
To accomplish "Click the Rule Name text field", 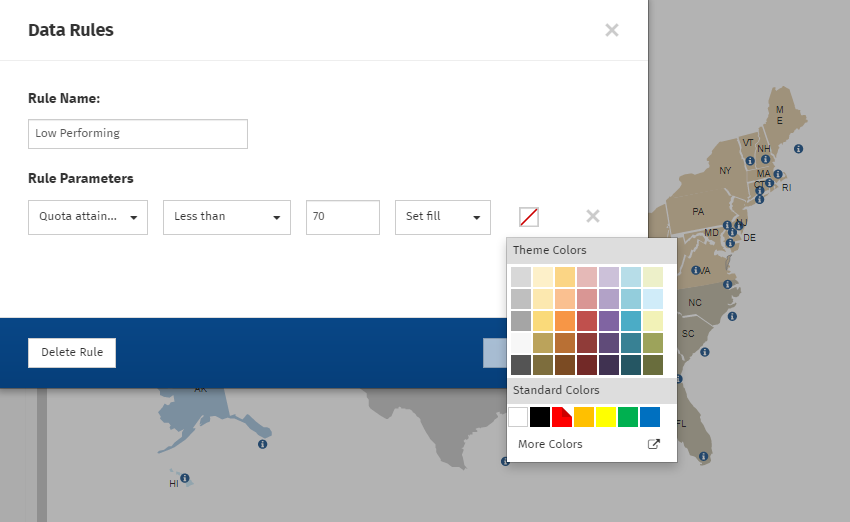I will coord(138,134).
